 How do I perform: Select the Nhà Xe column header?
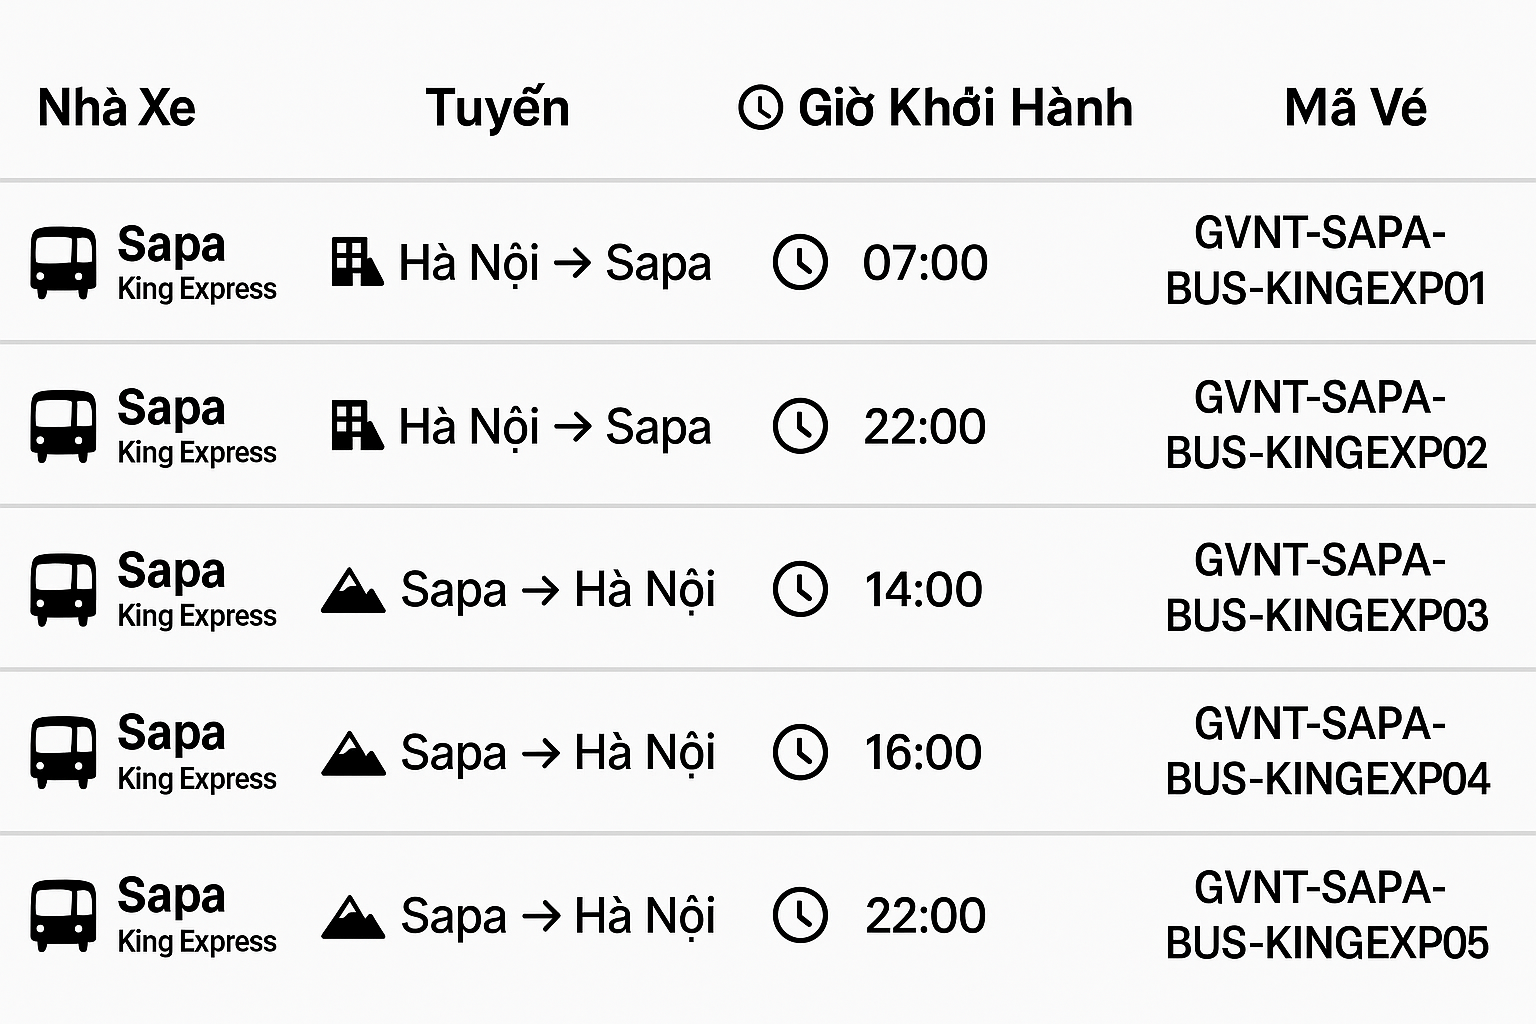coord(116,108)
